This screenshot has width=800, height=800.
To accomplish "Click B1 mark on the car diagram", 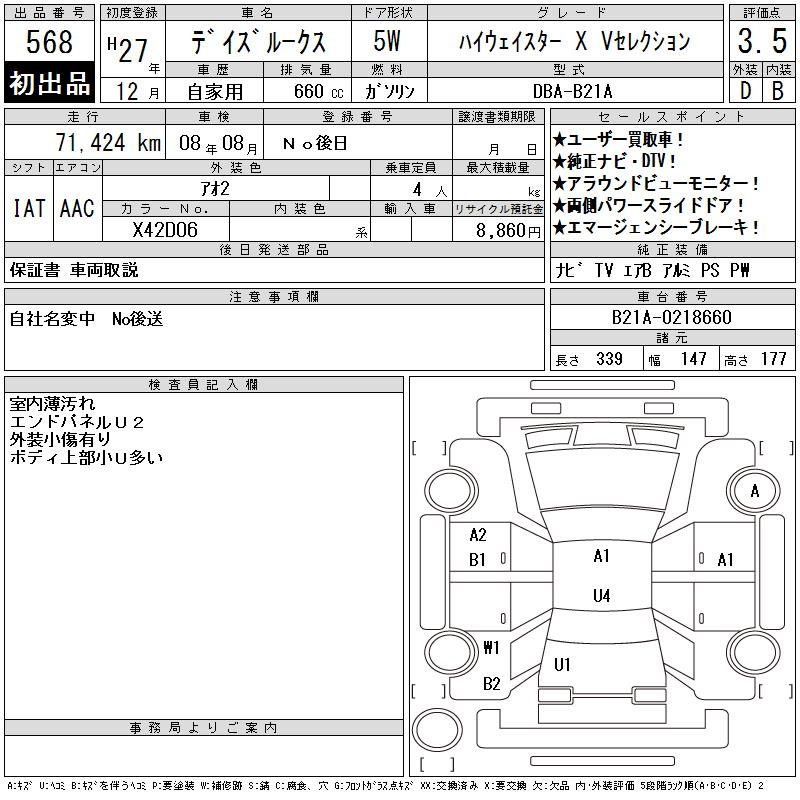I will (x=477, y=560).
